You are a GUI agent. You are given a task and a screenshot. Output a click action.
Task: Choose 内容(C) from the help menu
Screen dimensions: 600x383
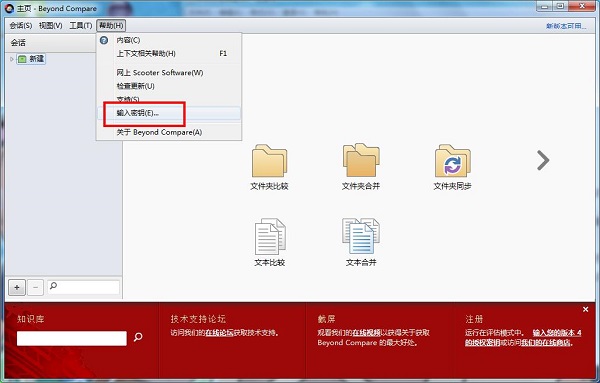(x=169, y=40)
